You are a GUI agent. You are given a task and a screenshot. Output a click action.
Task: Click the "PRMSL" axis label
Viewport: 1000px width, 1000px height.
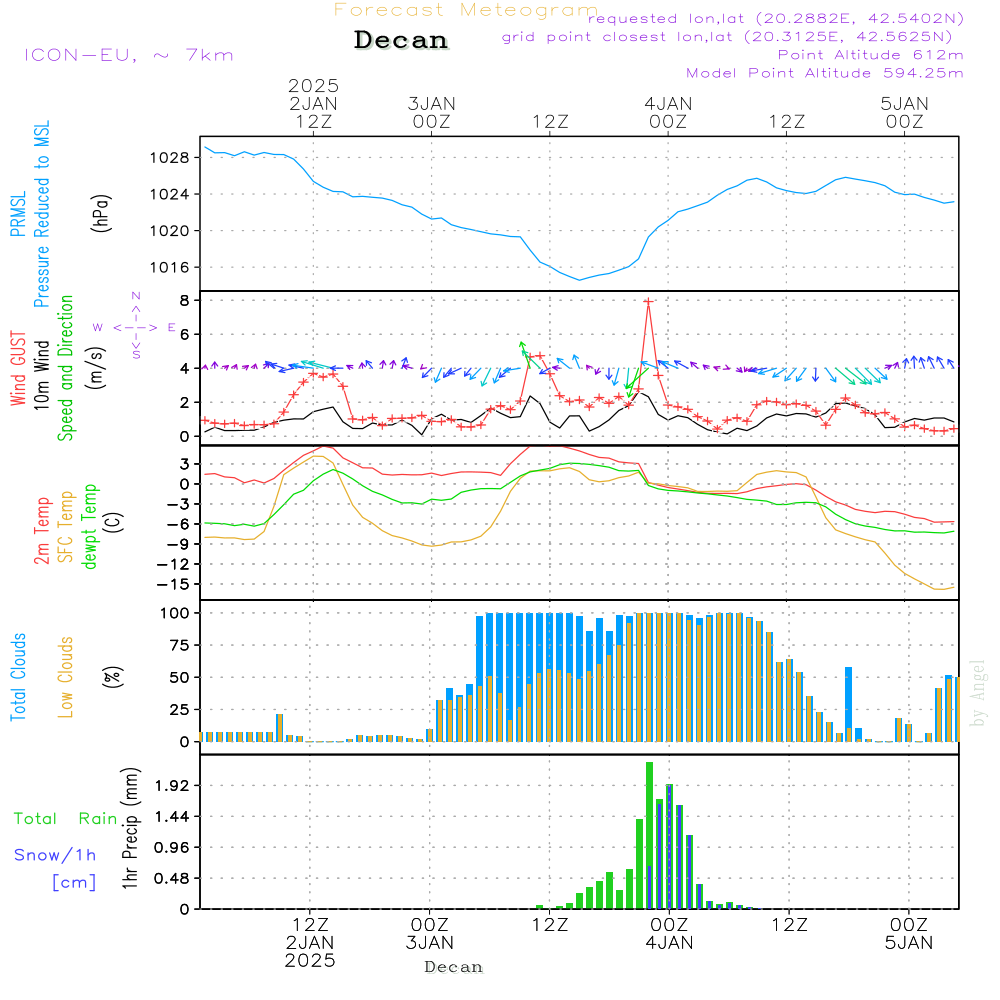[x=18, y=214]
